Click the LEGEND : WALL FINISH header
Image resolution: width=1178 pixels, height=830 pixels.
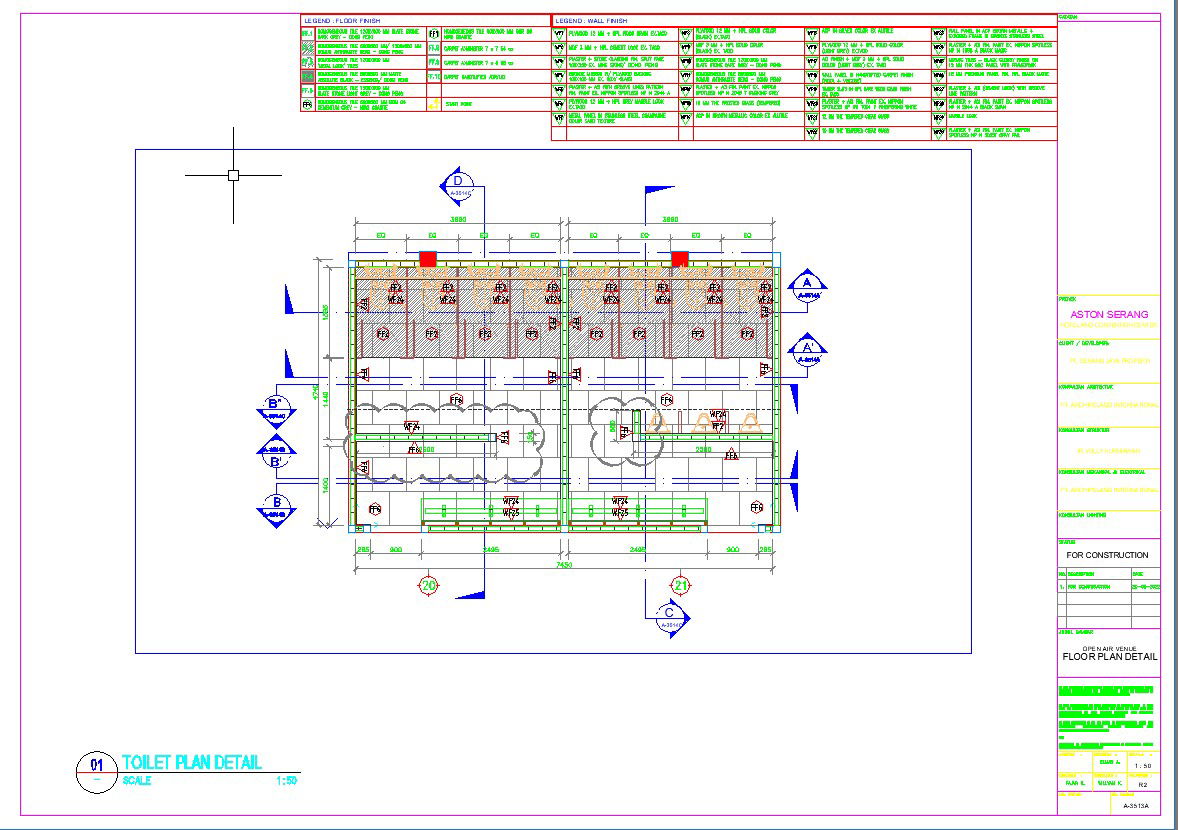point(593,20)
